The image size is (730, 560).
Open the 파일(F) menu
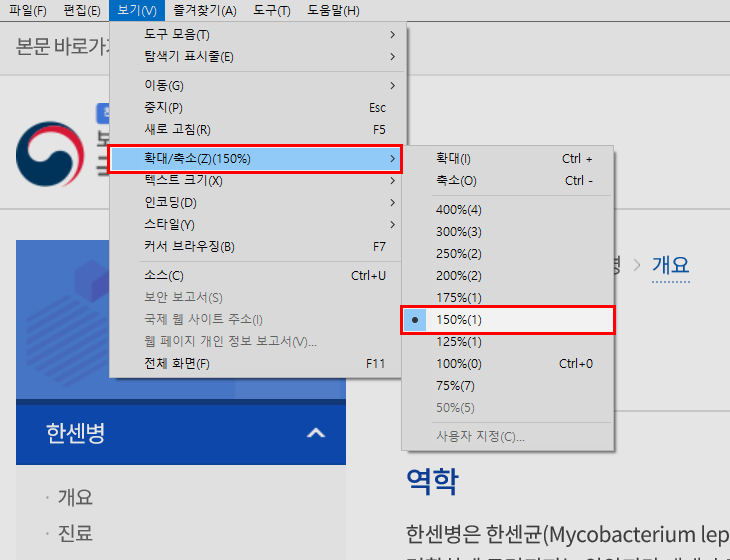click(x=27, y=11)
